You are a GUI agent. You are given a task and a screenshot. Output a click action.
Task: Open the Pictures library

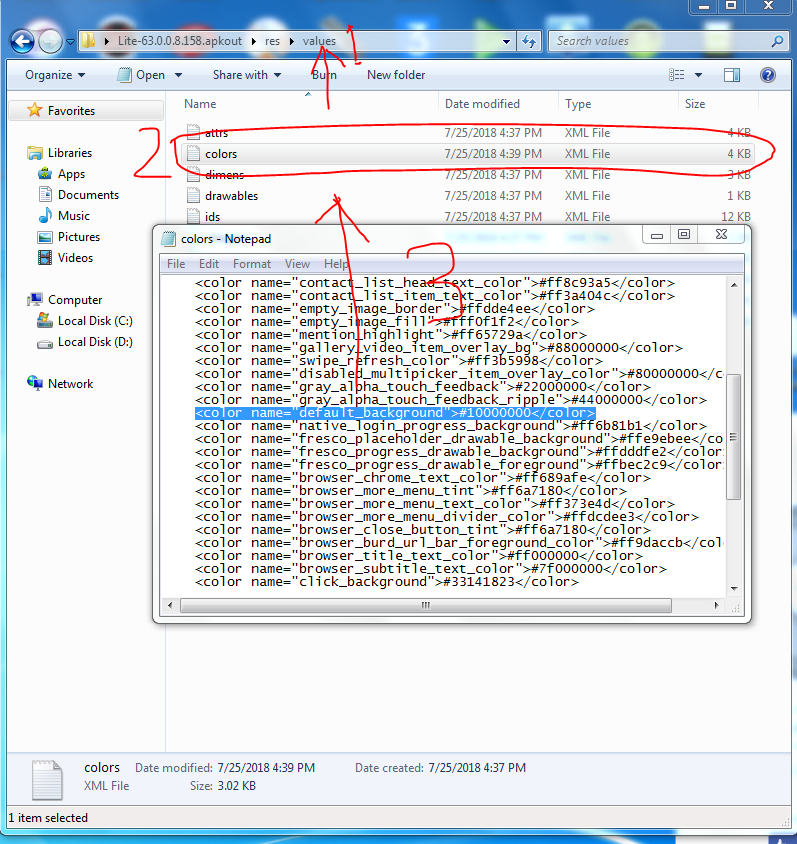coord(79,237)
